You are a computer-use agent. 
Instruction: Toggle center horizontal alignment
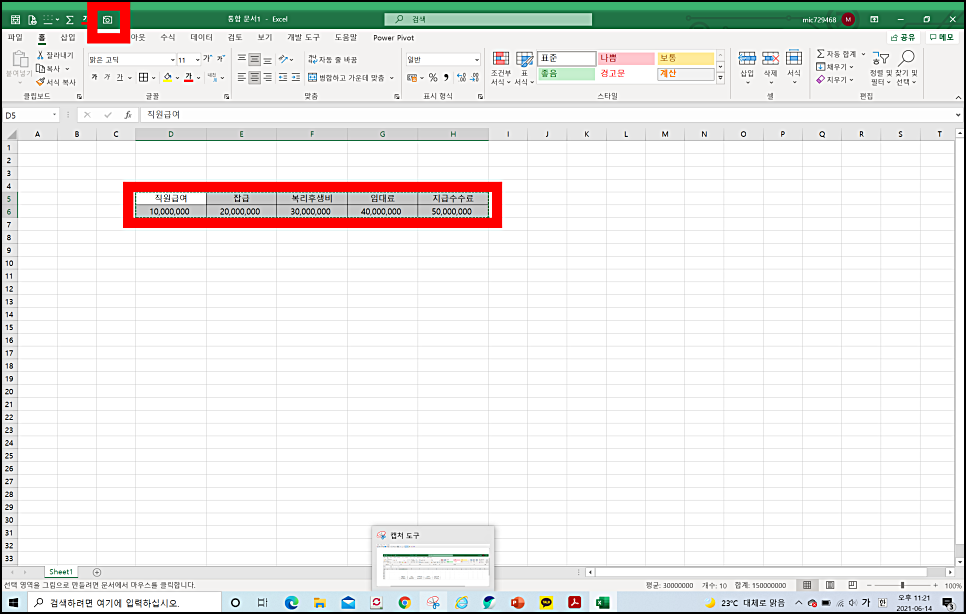pyautogui.click(x=254, y=78)
